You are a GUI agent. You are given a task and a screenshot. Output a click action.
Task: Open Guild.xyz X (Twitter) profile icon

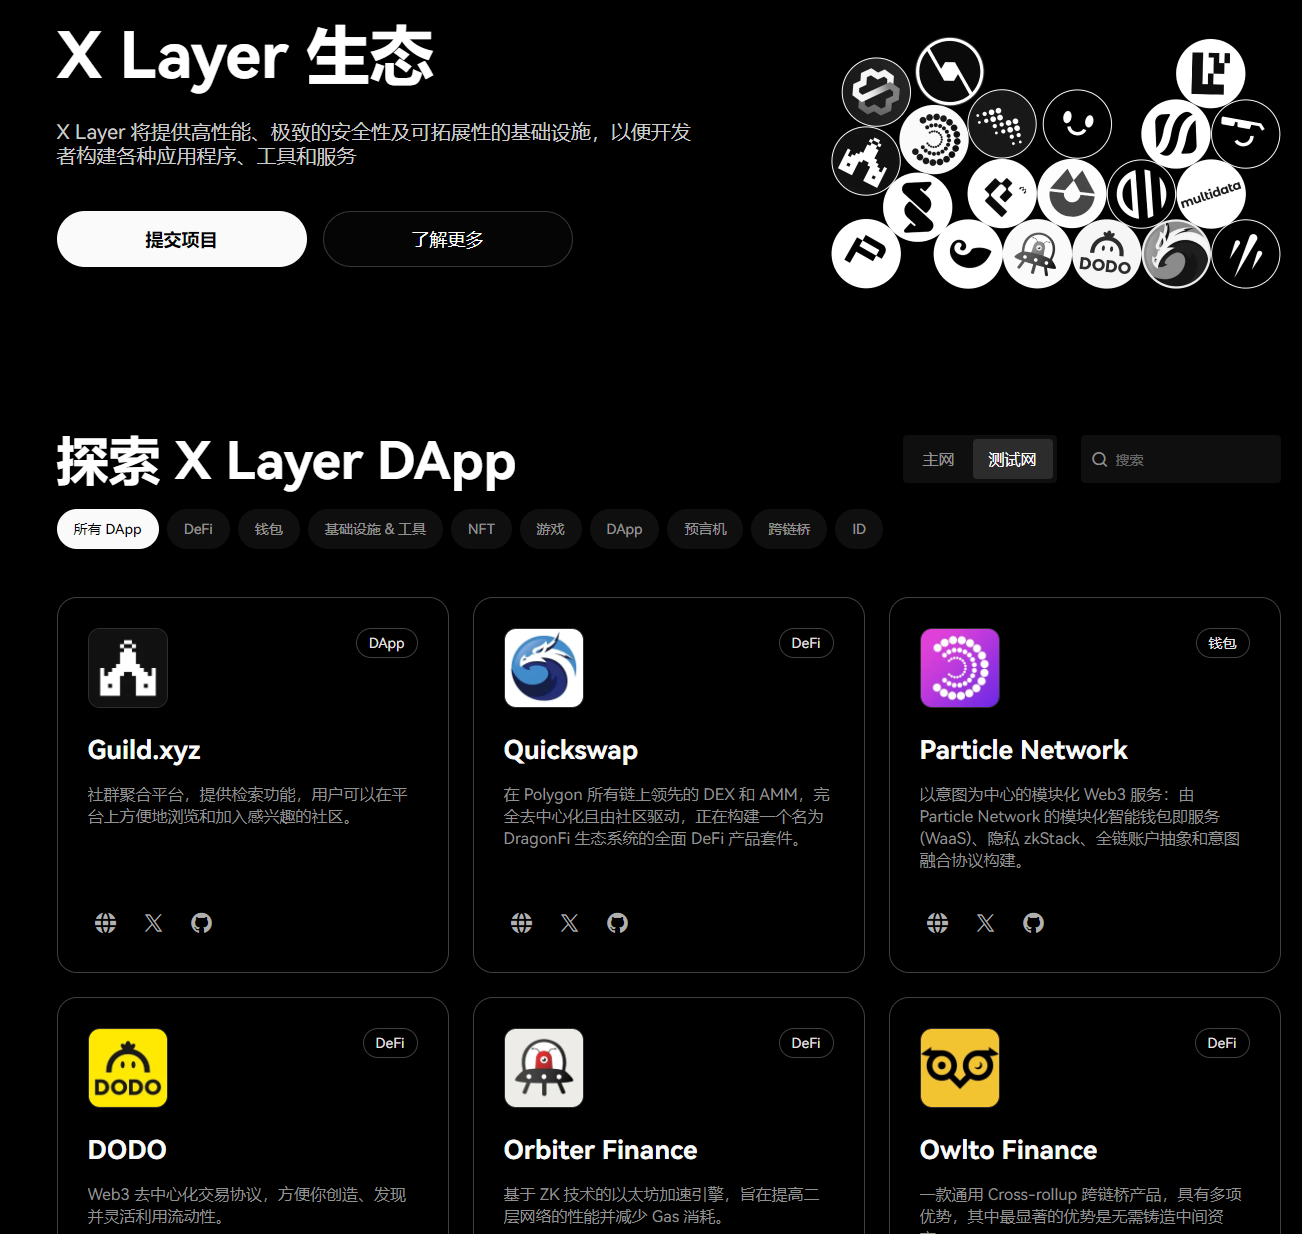tap(153, 923)
